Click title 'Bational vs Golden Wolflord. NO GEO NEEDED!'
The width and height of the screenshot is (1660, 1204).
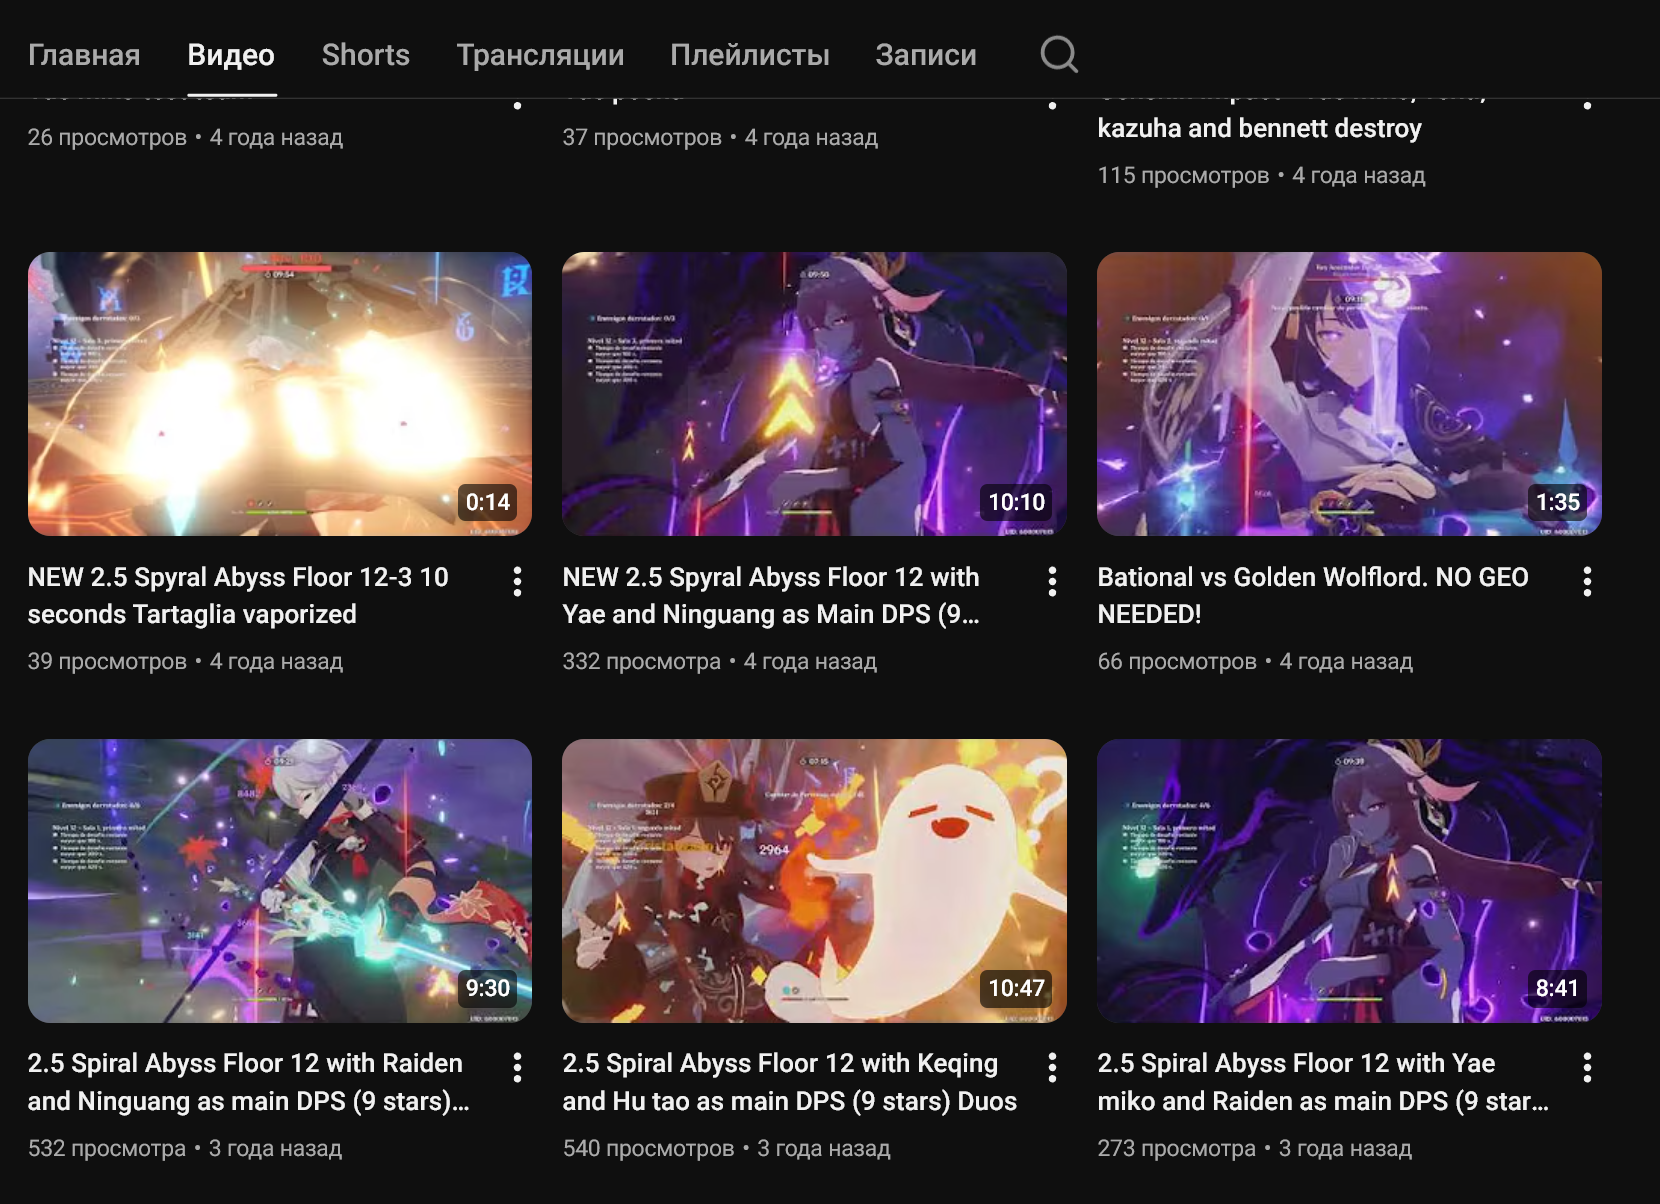coord(1313,596)
